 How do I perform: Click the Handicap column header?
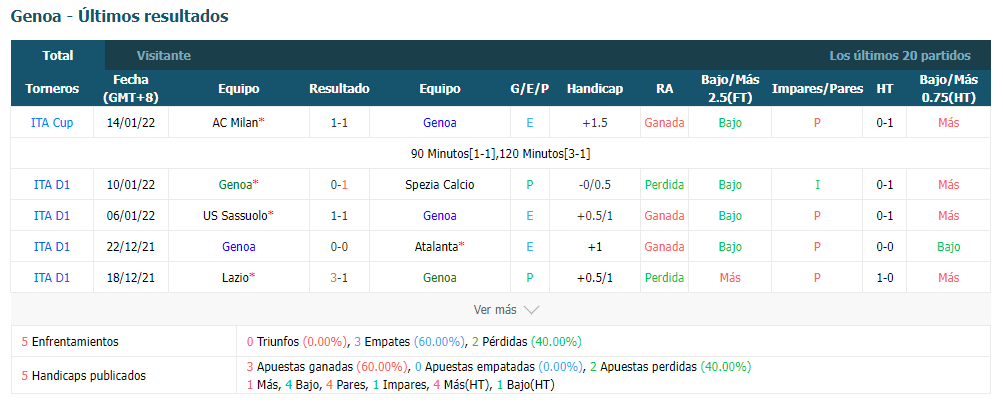[x=594, y=89]
